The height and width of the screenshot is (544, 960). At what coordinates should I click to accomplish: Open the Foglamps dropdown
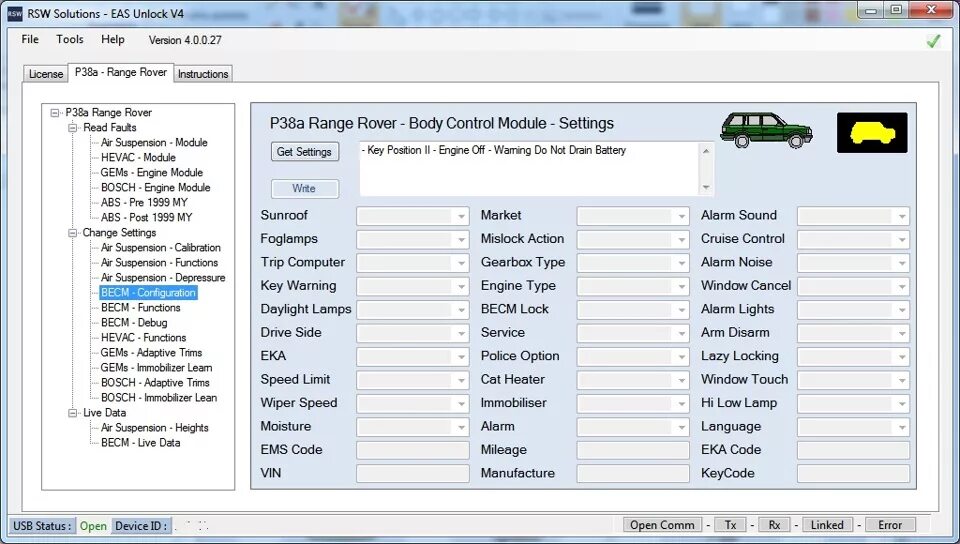pyautogui.click(x=413, y=239)
